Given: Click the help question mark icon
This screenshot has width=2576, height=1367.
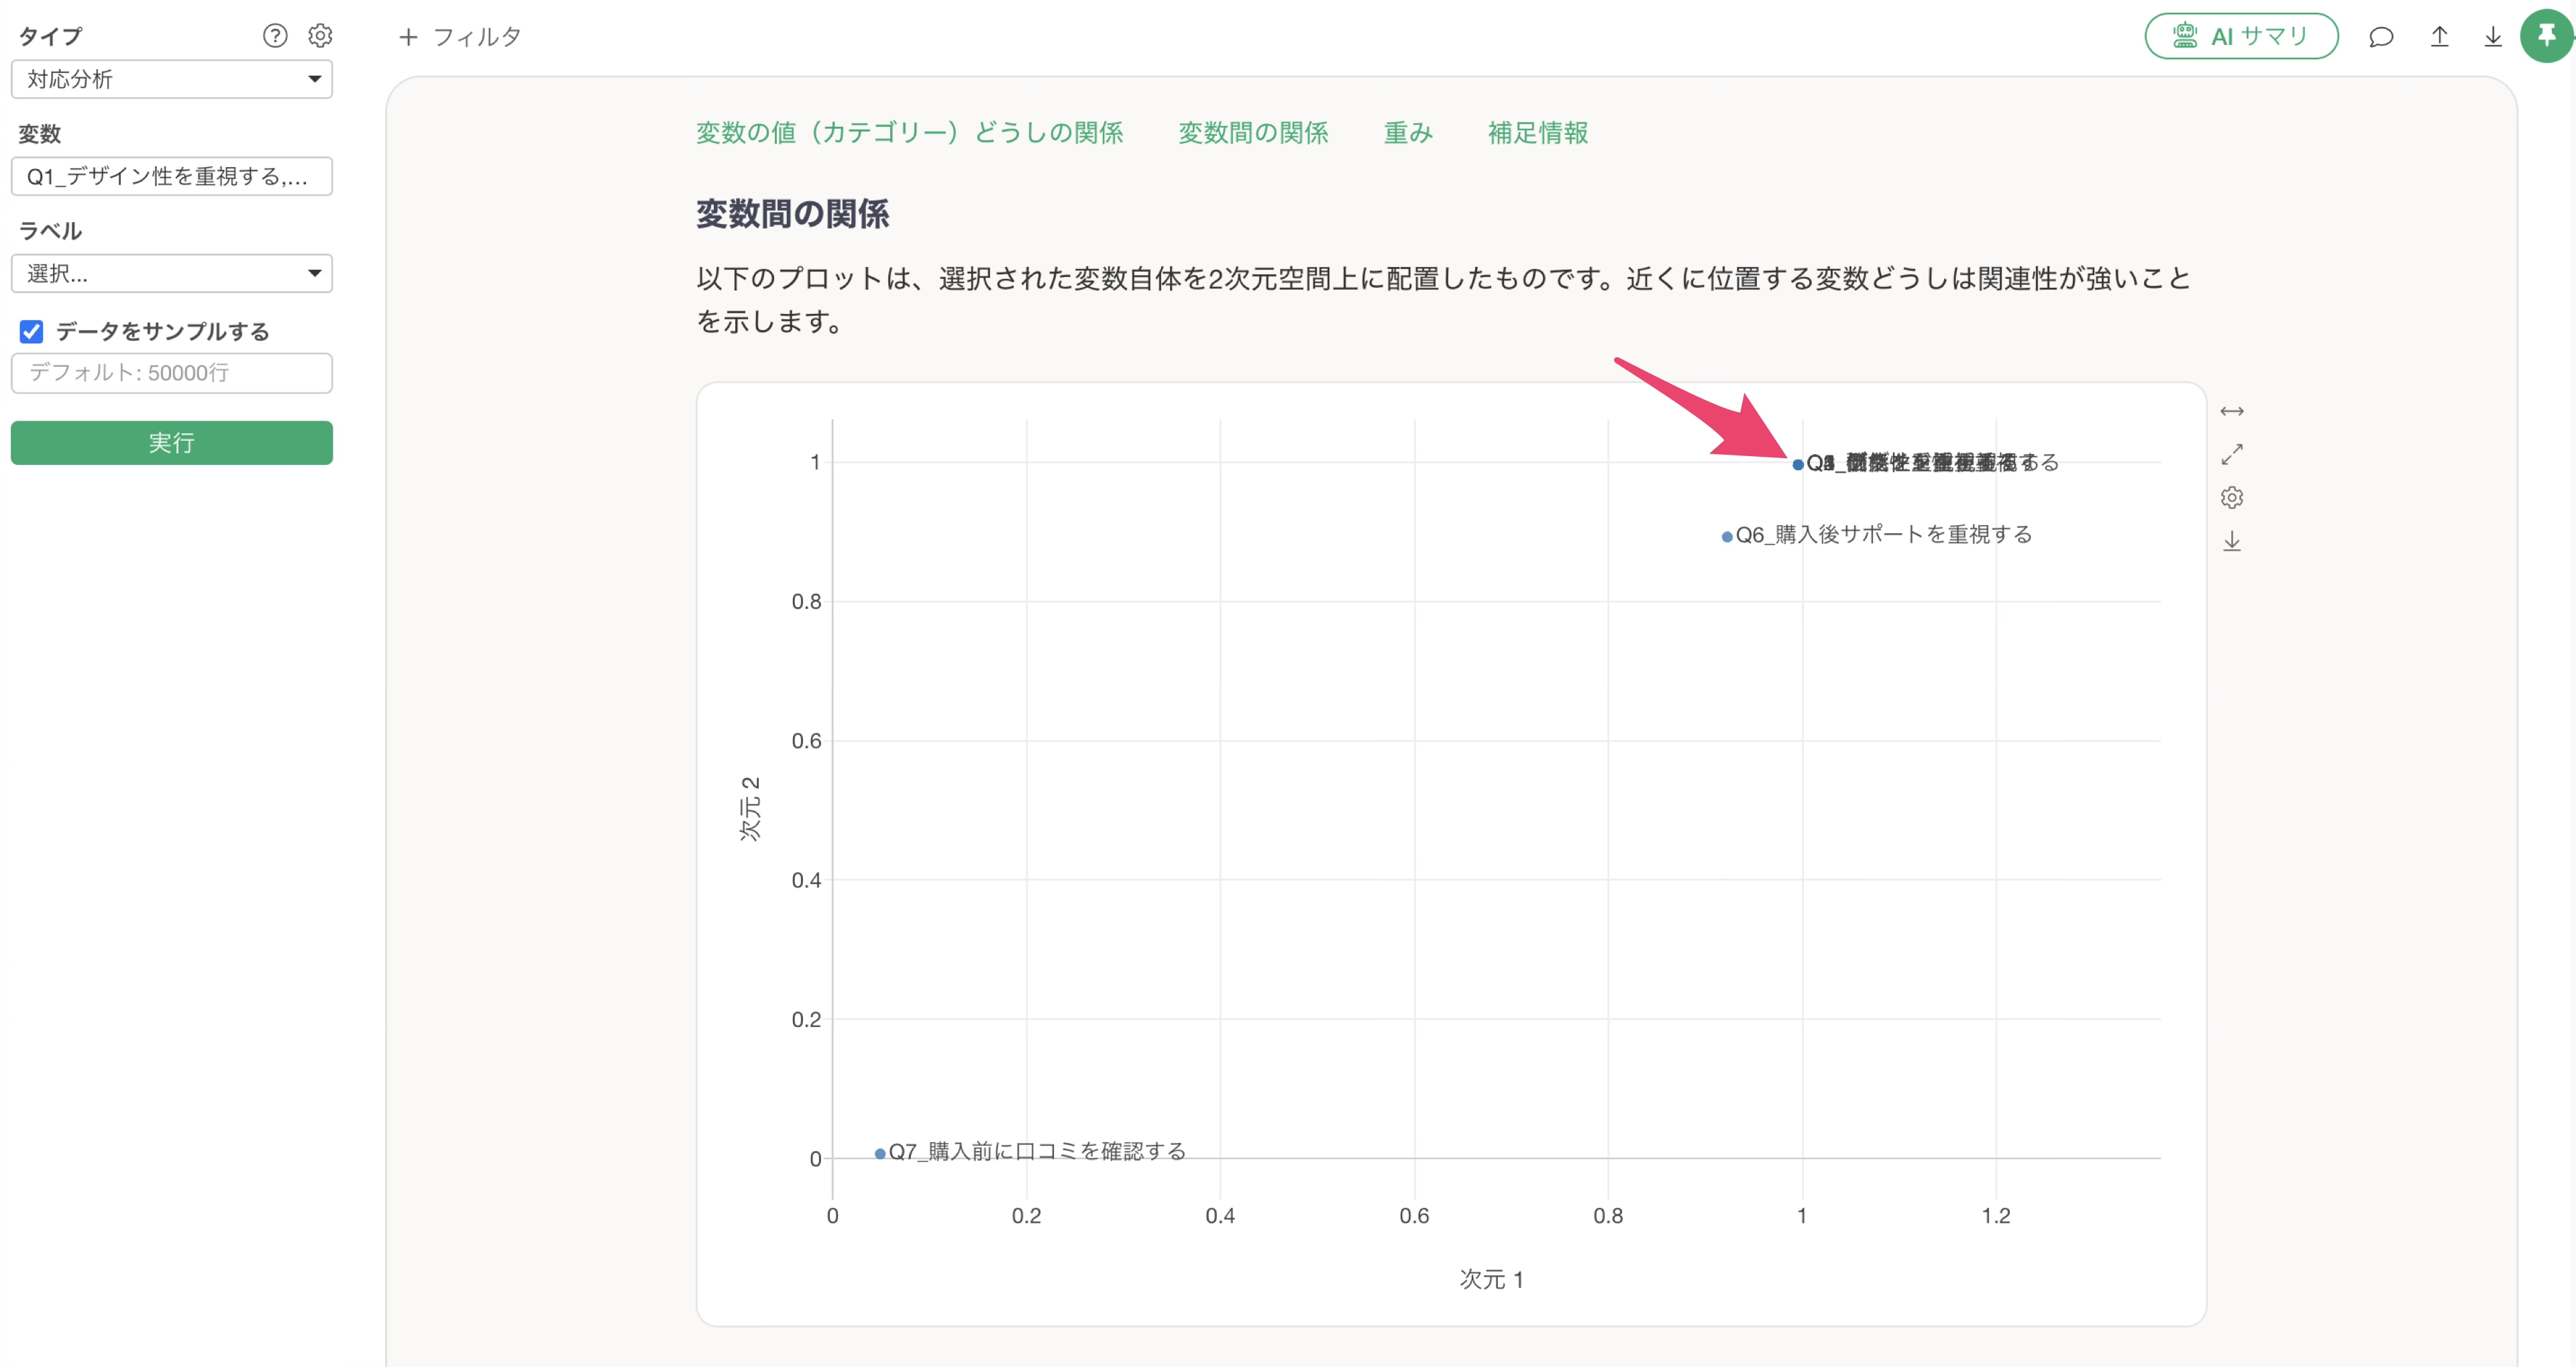Looking at the screenshot, I should (275, 36).
